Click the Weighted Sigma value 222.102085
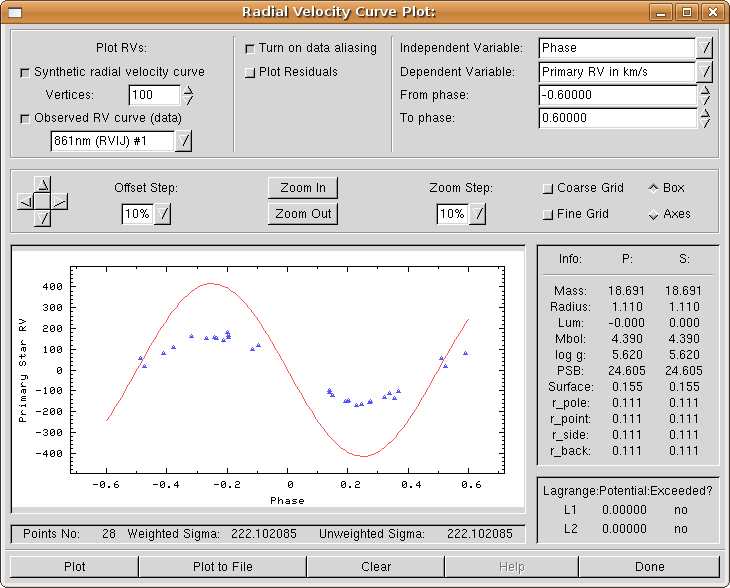 [x=264, y=534]
